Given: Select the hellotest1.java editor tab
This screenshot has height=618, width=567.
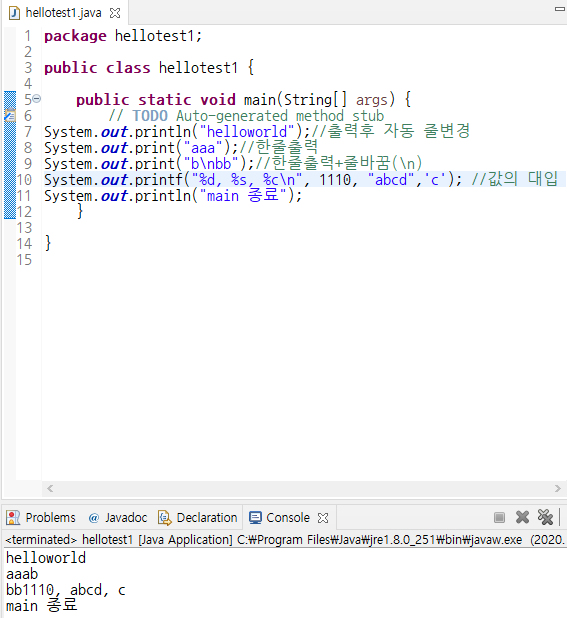Looking at the screenshot, I should 65,13.
